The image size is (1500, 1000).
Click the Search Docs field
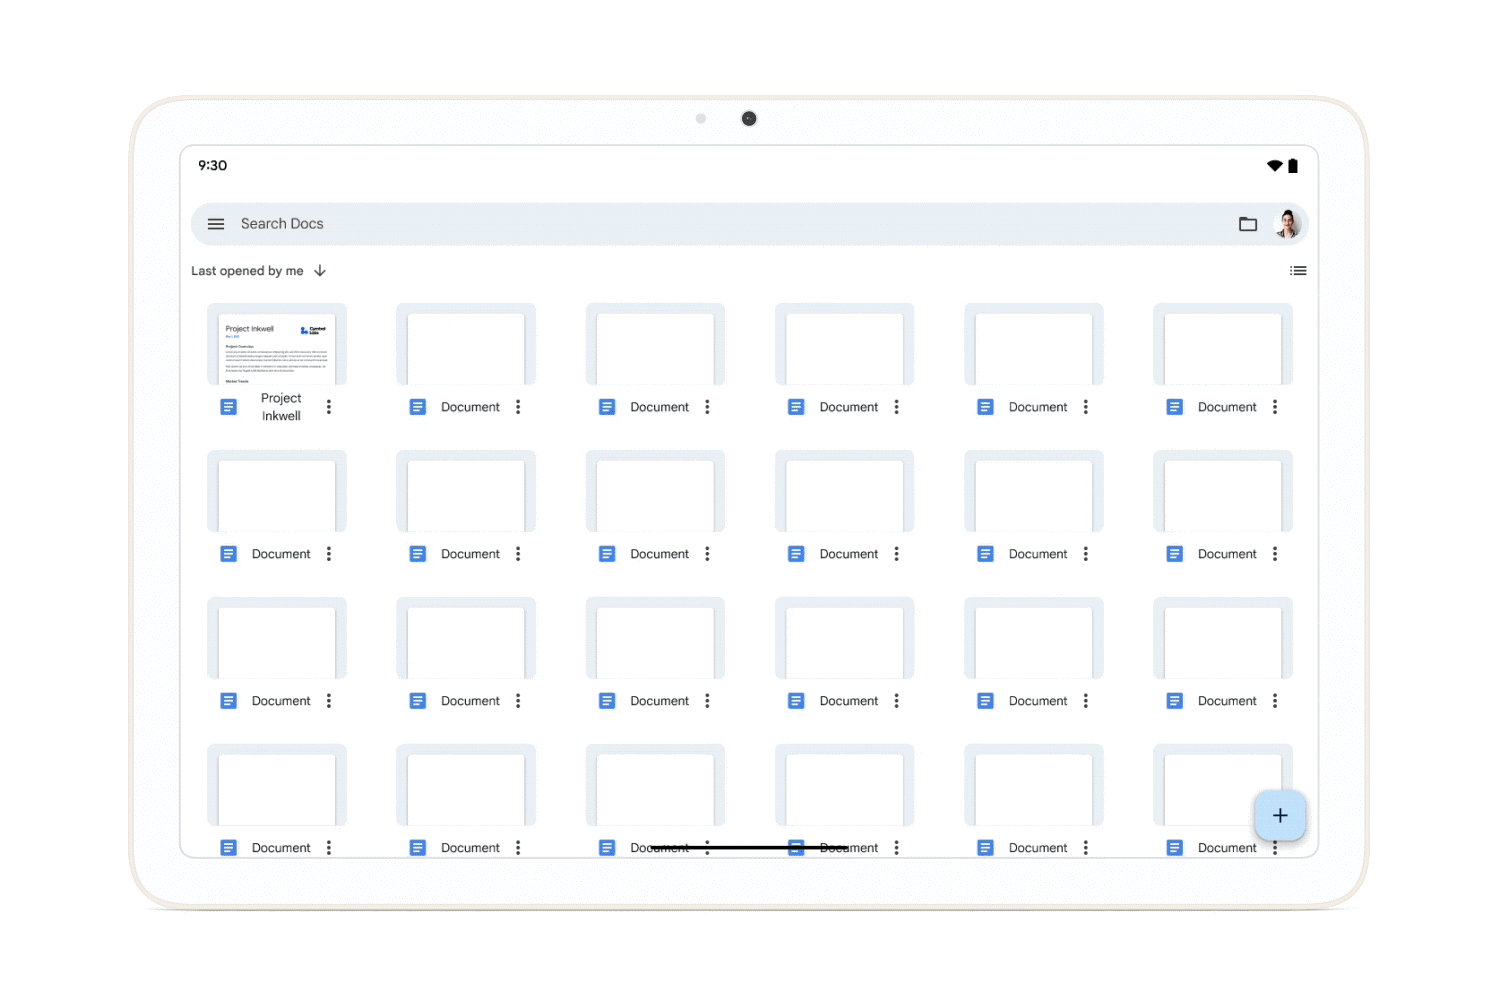(x=700, y=224)
